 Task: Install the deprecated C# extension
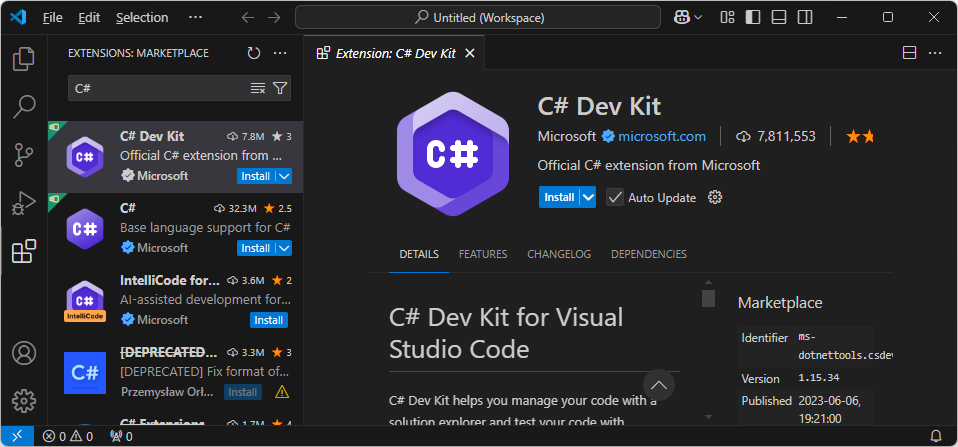coord(243,392)
